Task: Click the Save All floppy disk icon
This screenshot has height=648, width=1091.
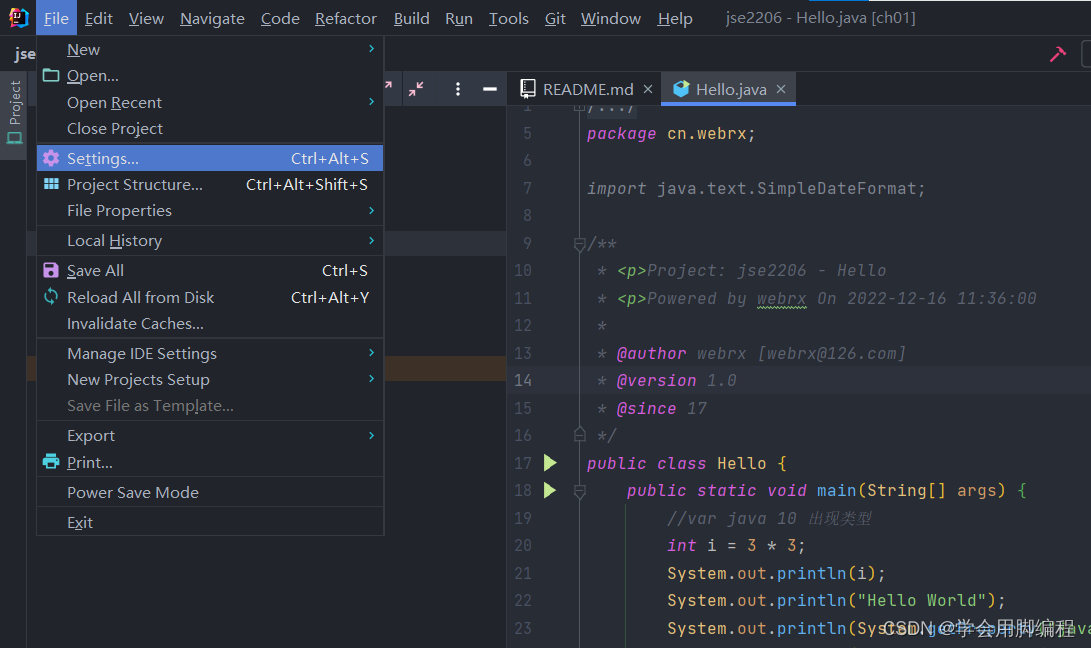Action: click(x=51, y=270)
